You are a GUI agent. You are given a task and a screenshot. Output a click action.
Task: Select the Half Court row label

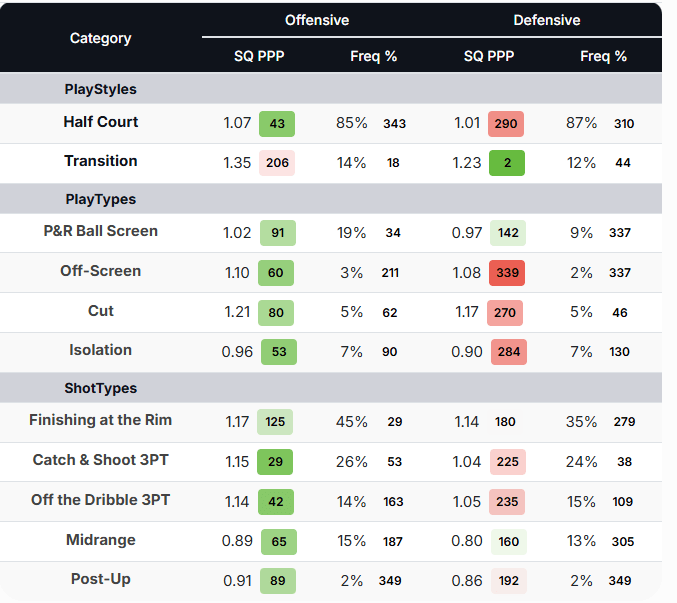pyautogui.click(x=100, y=122)
